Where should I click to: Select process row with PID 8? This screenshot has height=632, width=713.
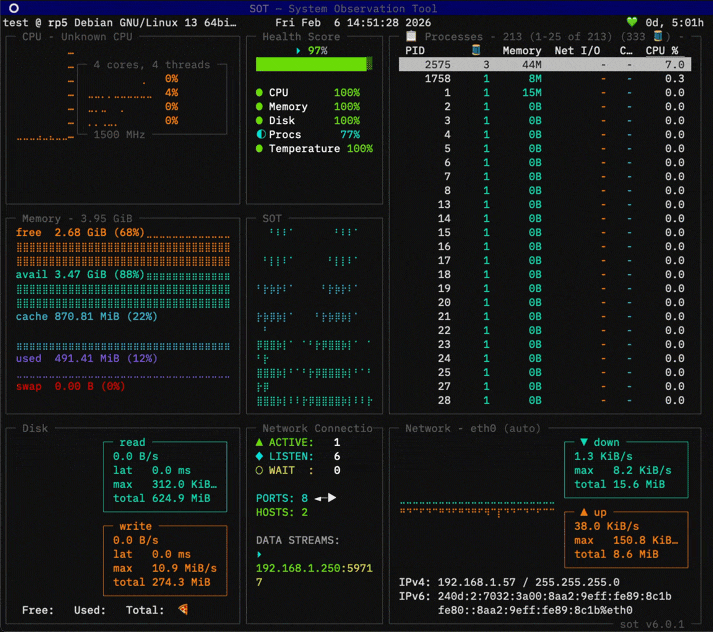pos(545,191)
